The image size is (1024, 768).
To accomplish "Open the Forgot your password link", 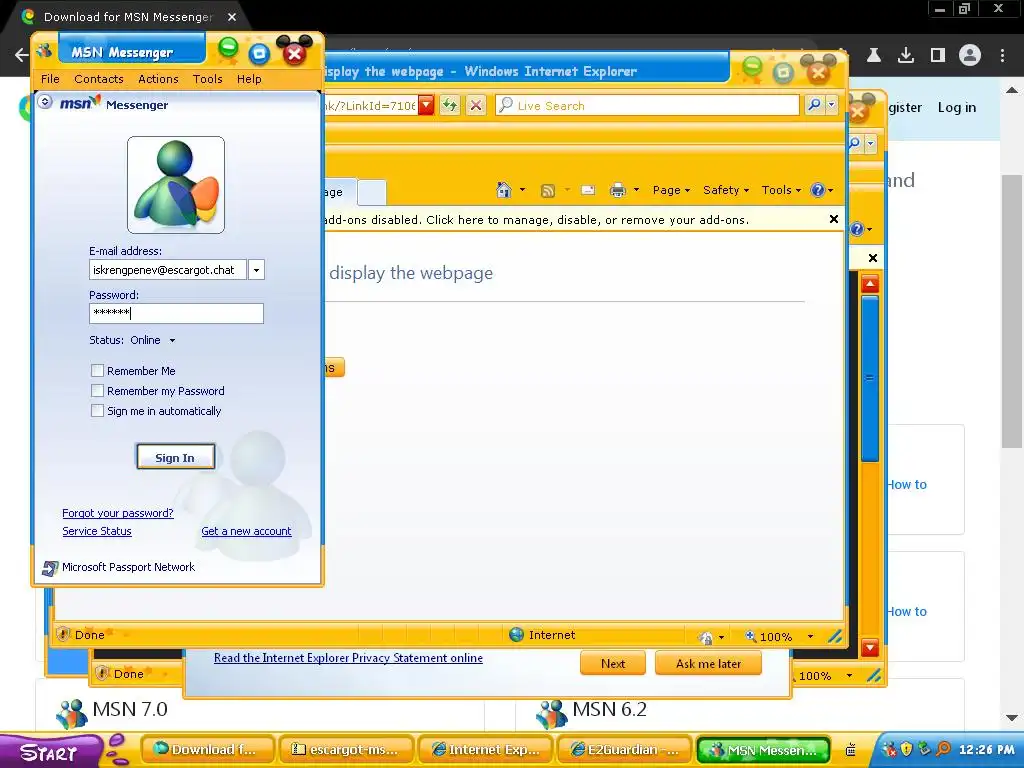I will [118, 513].
